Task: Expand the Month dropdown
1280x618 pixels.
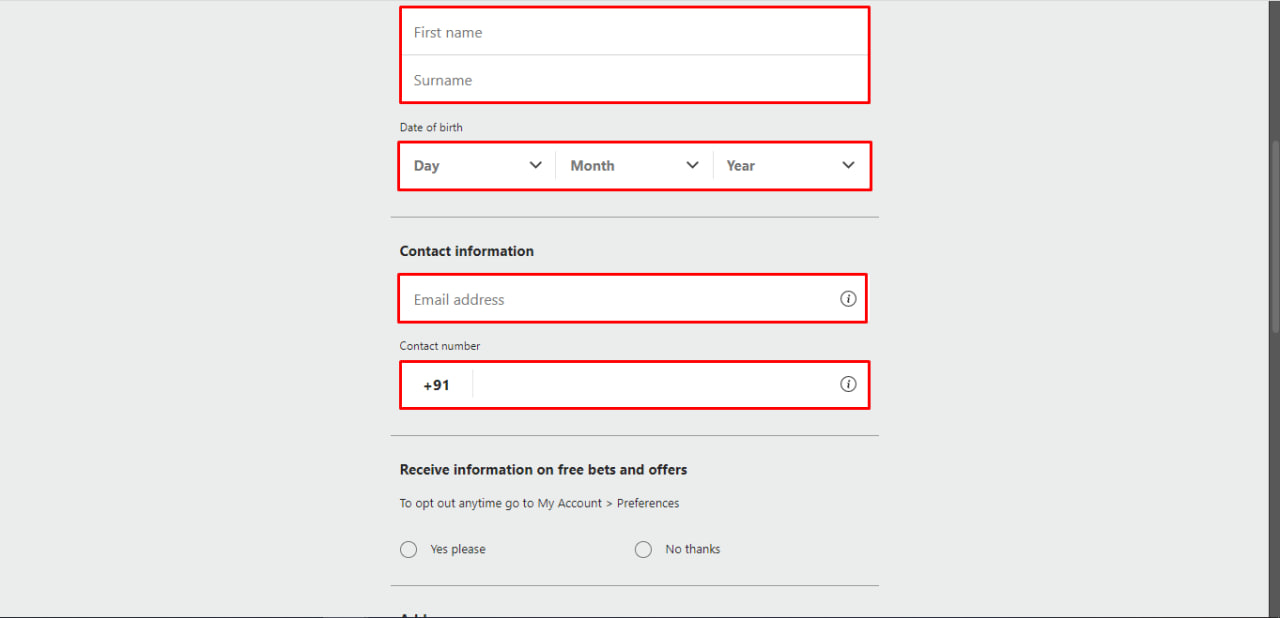Action: pos(634,166)
